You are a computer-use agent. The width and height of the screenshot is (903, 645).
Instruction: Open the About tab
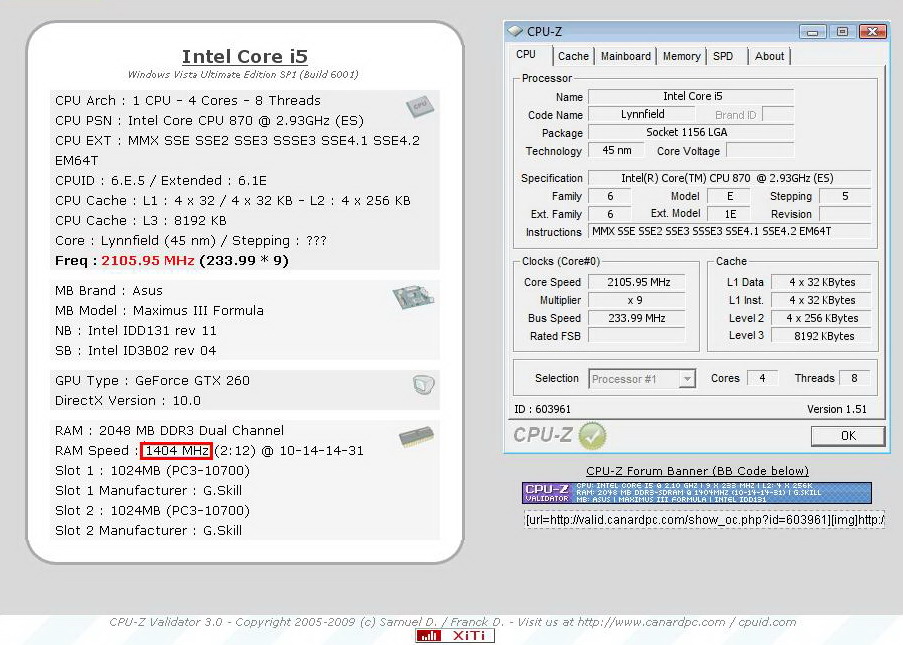coord(769,56)
